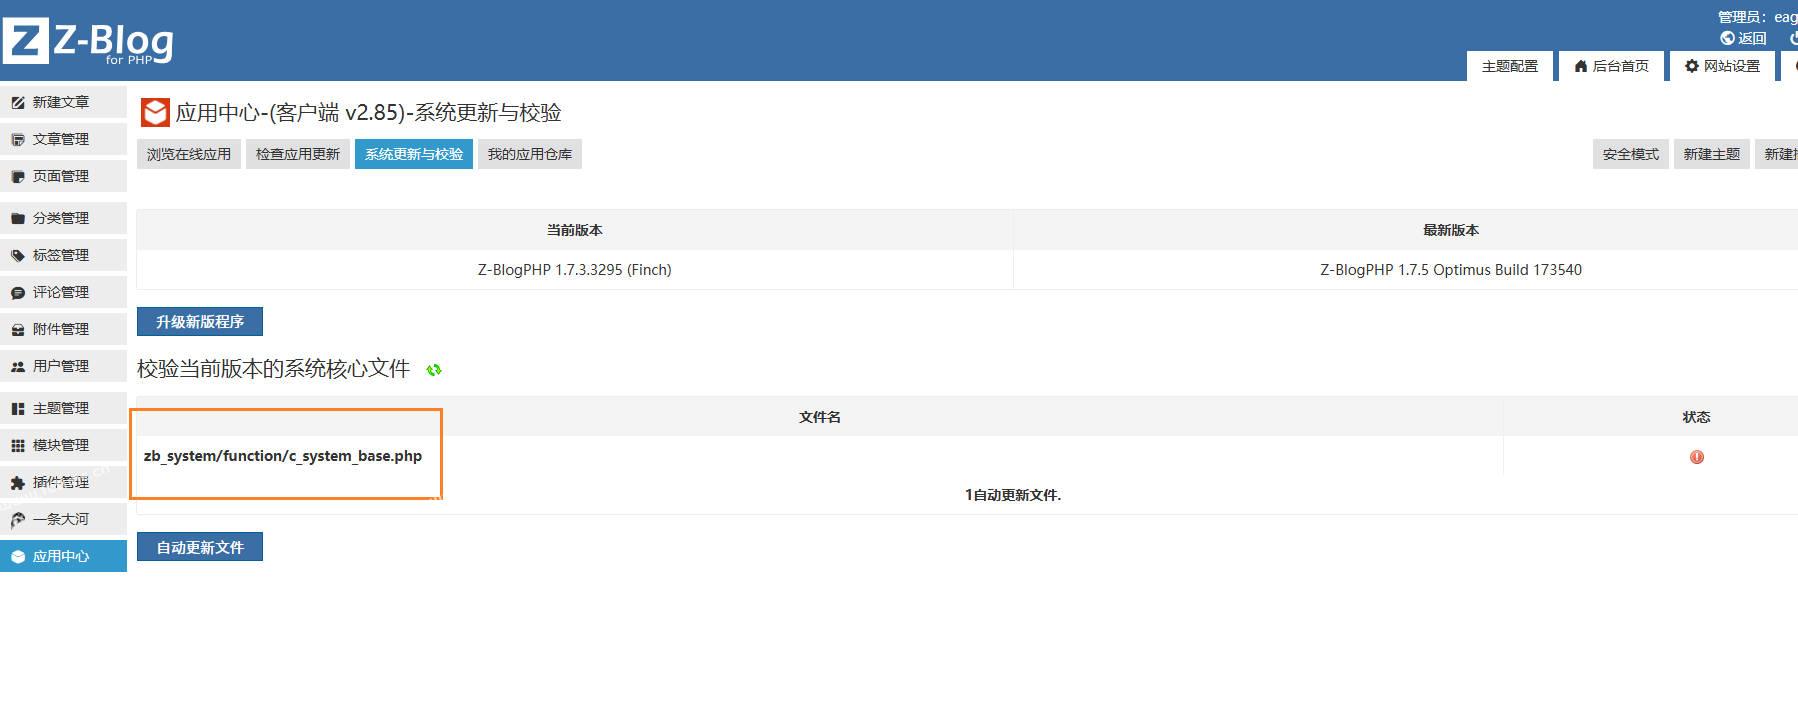Click the Z-Blog logo in header
This screenshot has height=720, width=1798.
[x=88, y=42]
